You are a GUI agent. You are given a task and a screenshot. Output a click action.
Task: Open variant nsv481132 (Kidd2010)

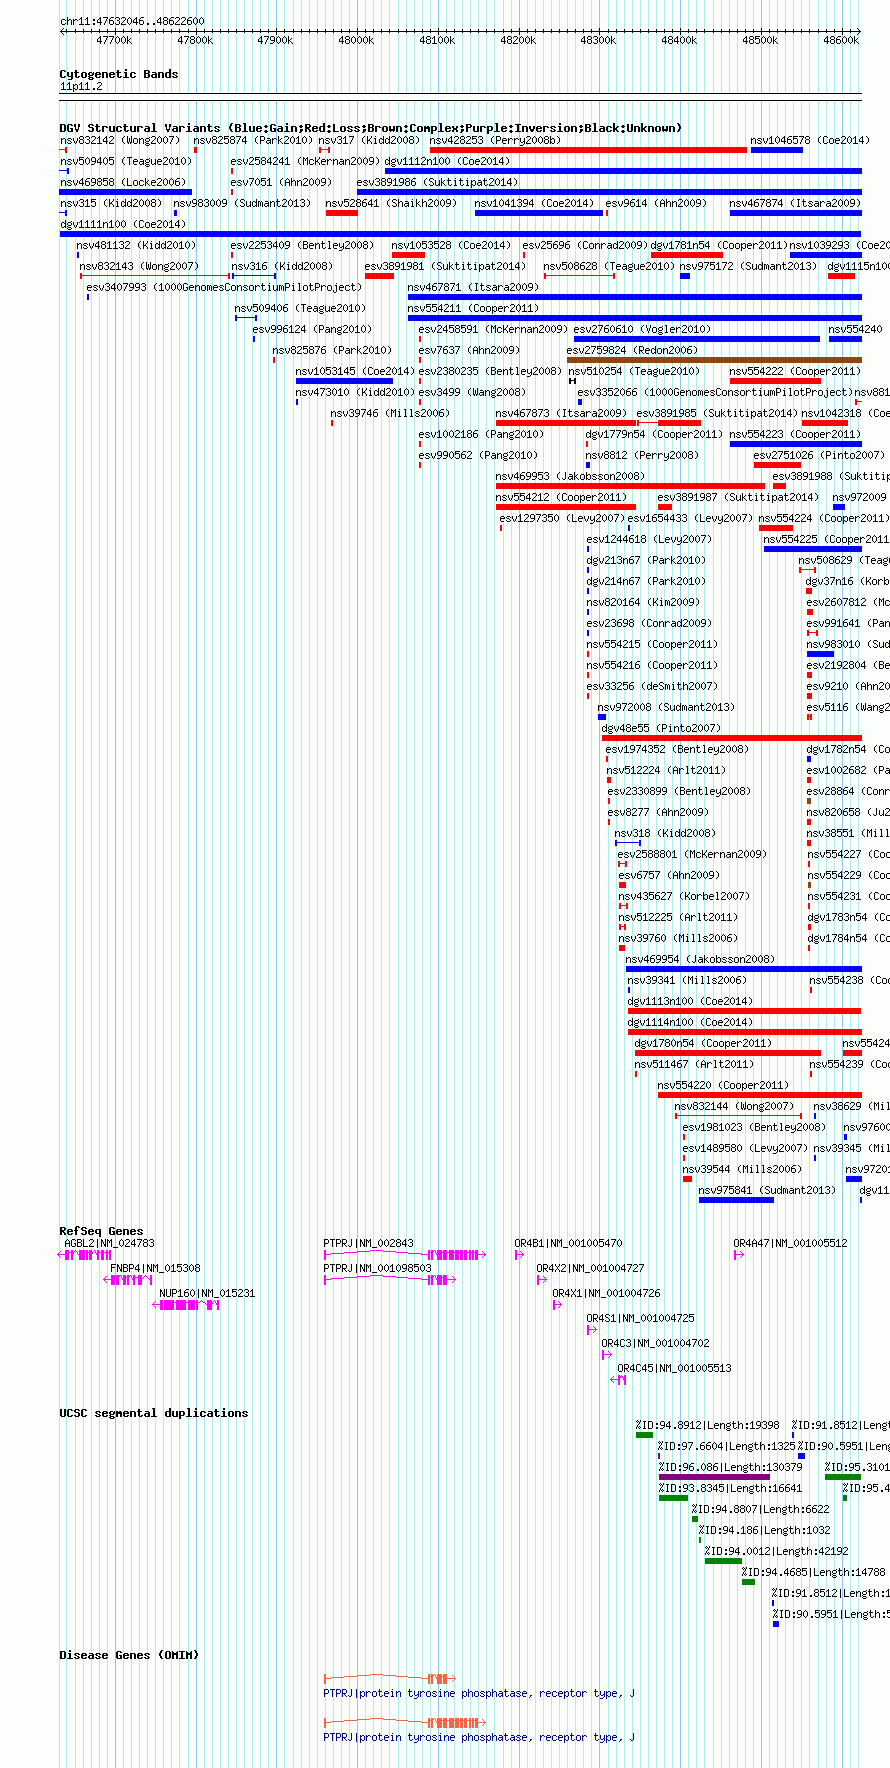(137, 245)
